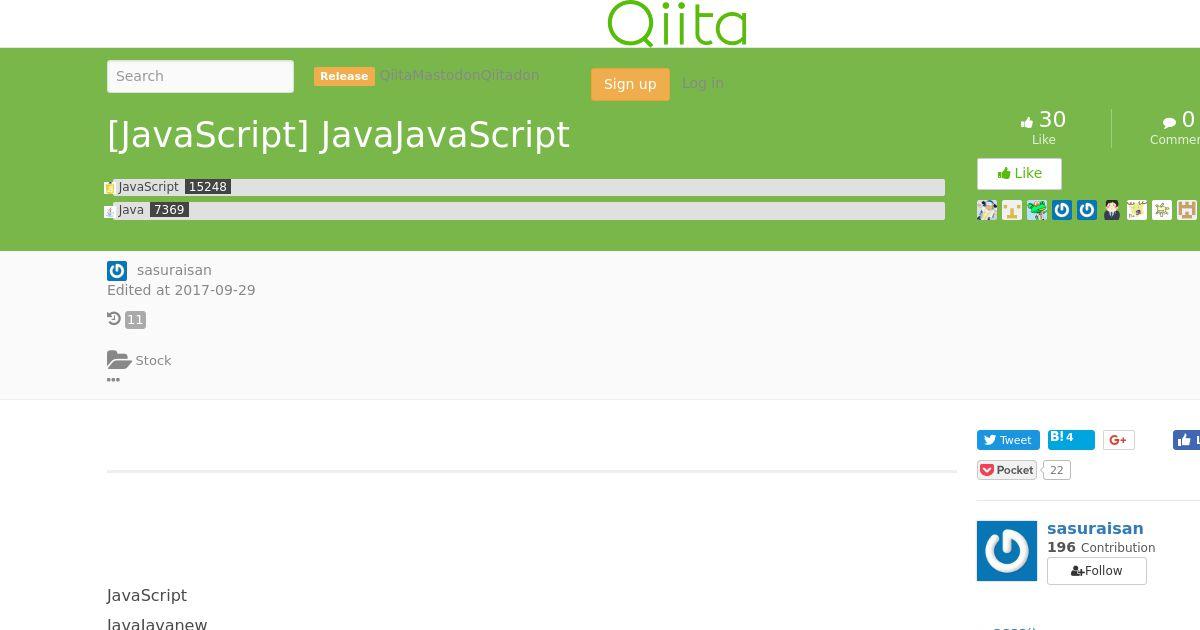This screenshot has height=630, width=1200.
Task: Open the Log in link
Action: pos(703,83)
